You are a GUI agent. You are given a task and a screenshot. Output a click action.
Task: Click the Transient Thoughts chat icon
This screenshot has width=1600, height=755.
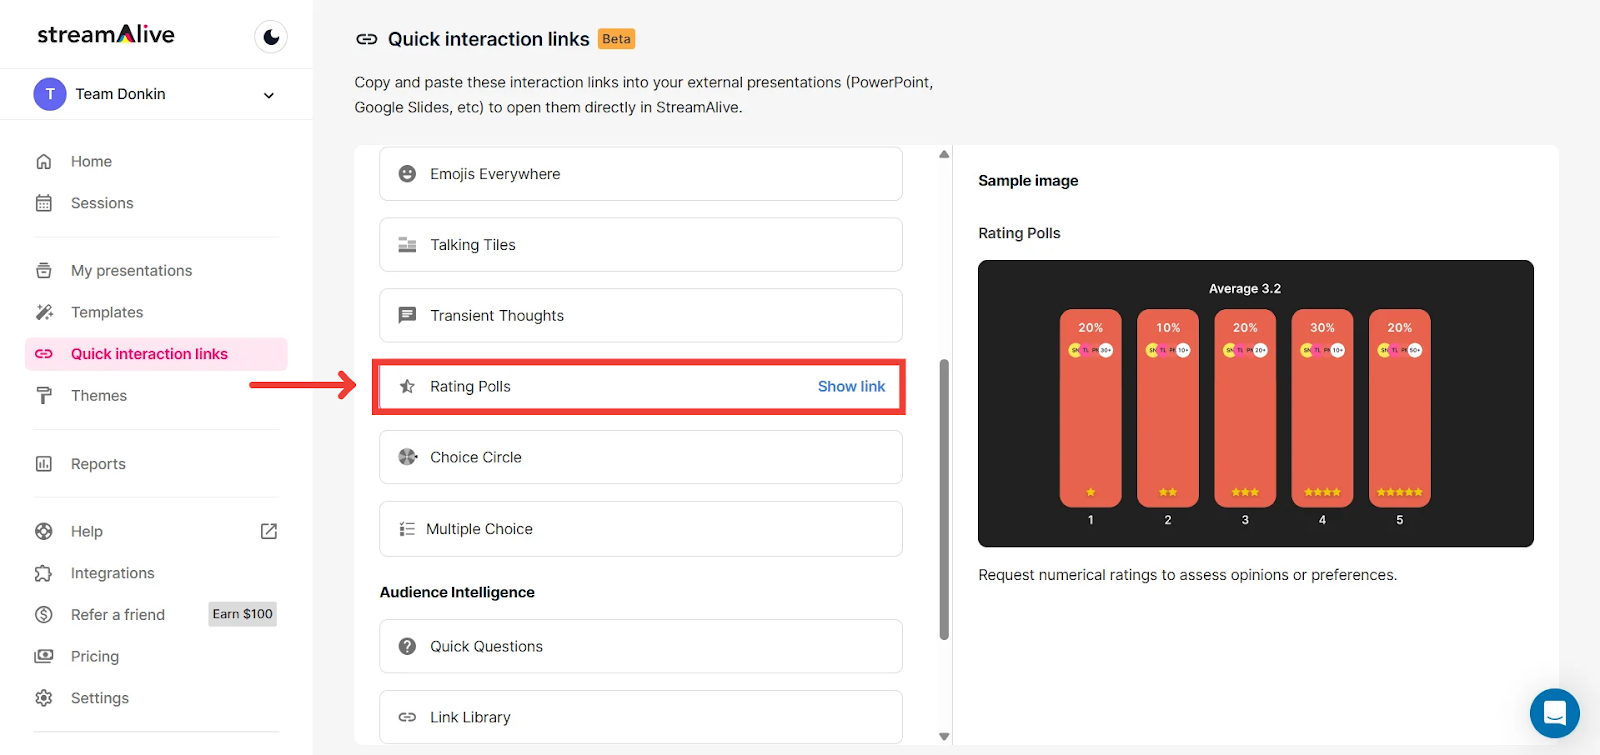[407, 316]
